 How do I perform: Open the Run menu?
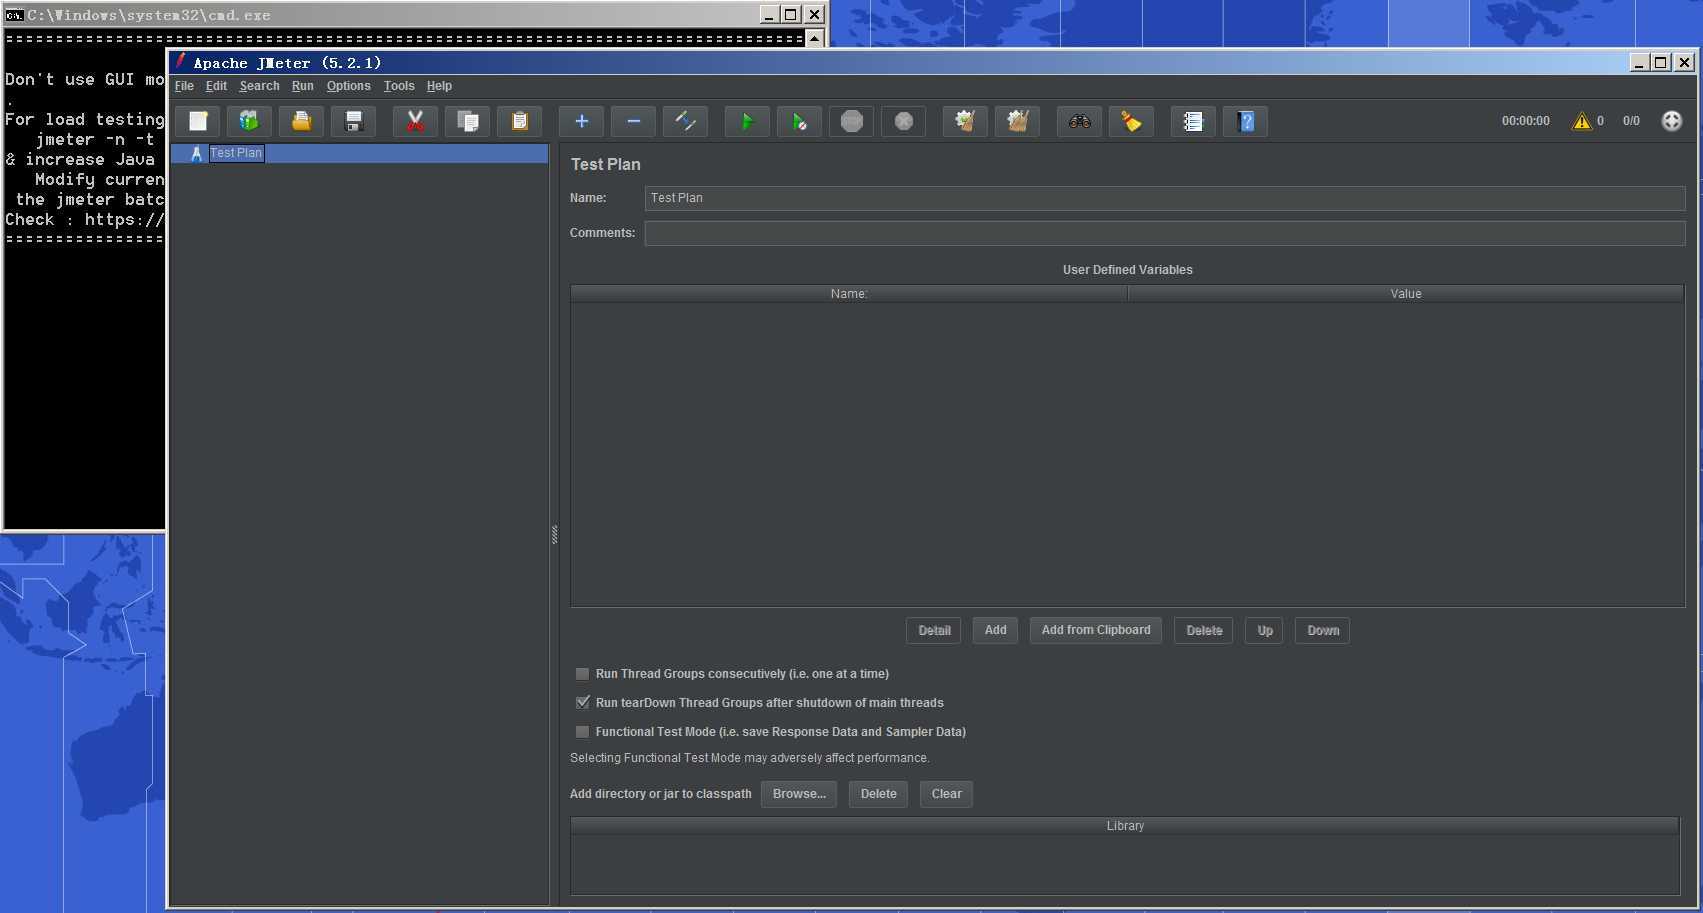coord(302,86)
